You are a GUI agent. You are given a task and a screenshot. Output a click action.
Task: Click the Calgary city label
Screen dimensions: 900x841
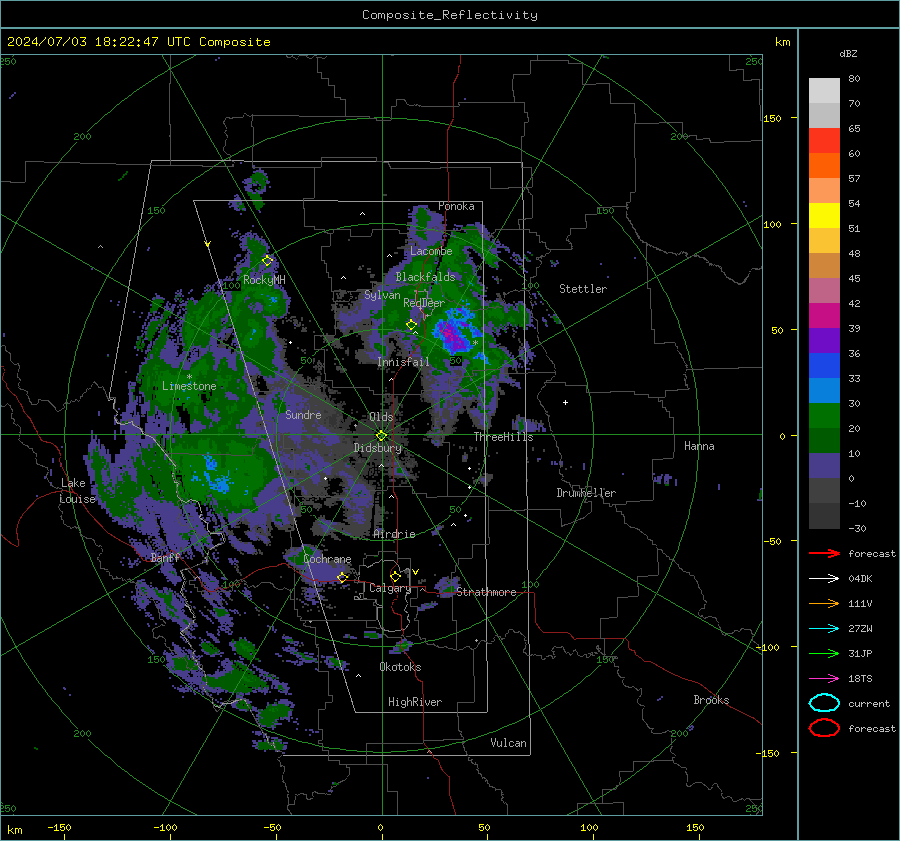390,588
